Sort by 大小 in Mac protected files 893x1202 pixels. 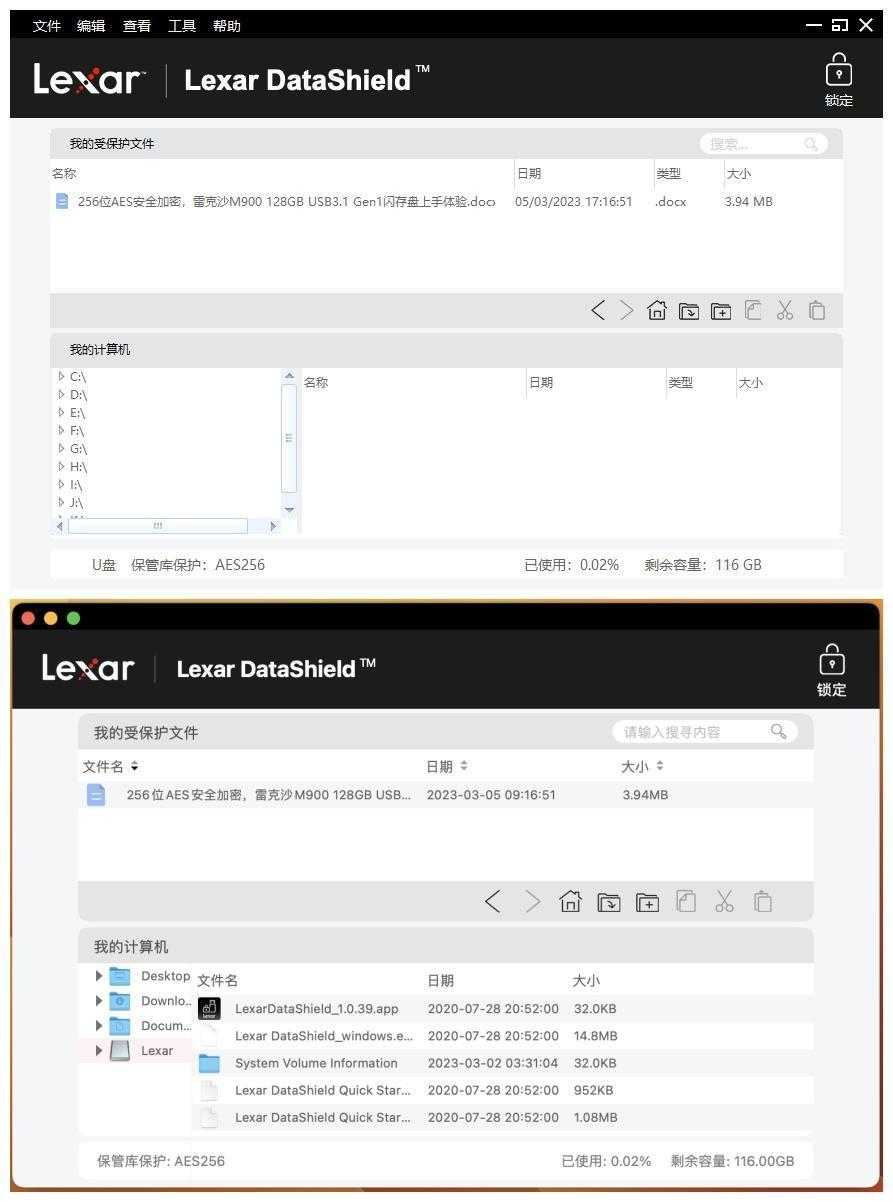(x=642, y=767)
